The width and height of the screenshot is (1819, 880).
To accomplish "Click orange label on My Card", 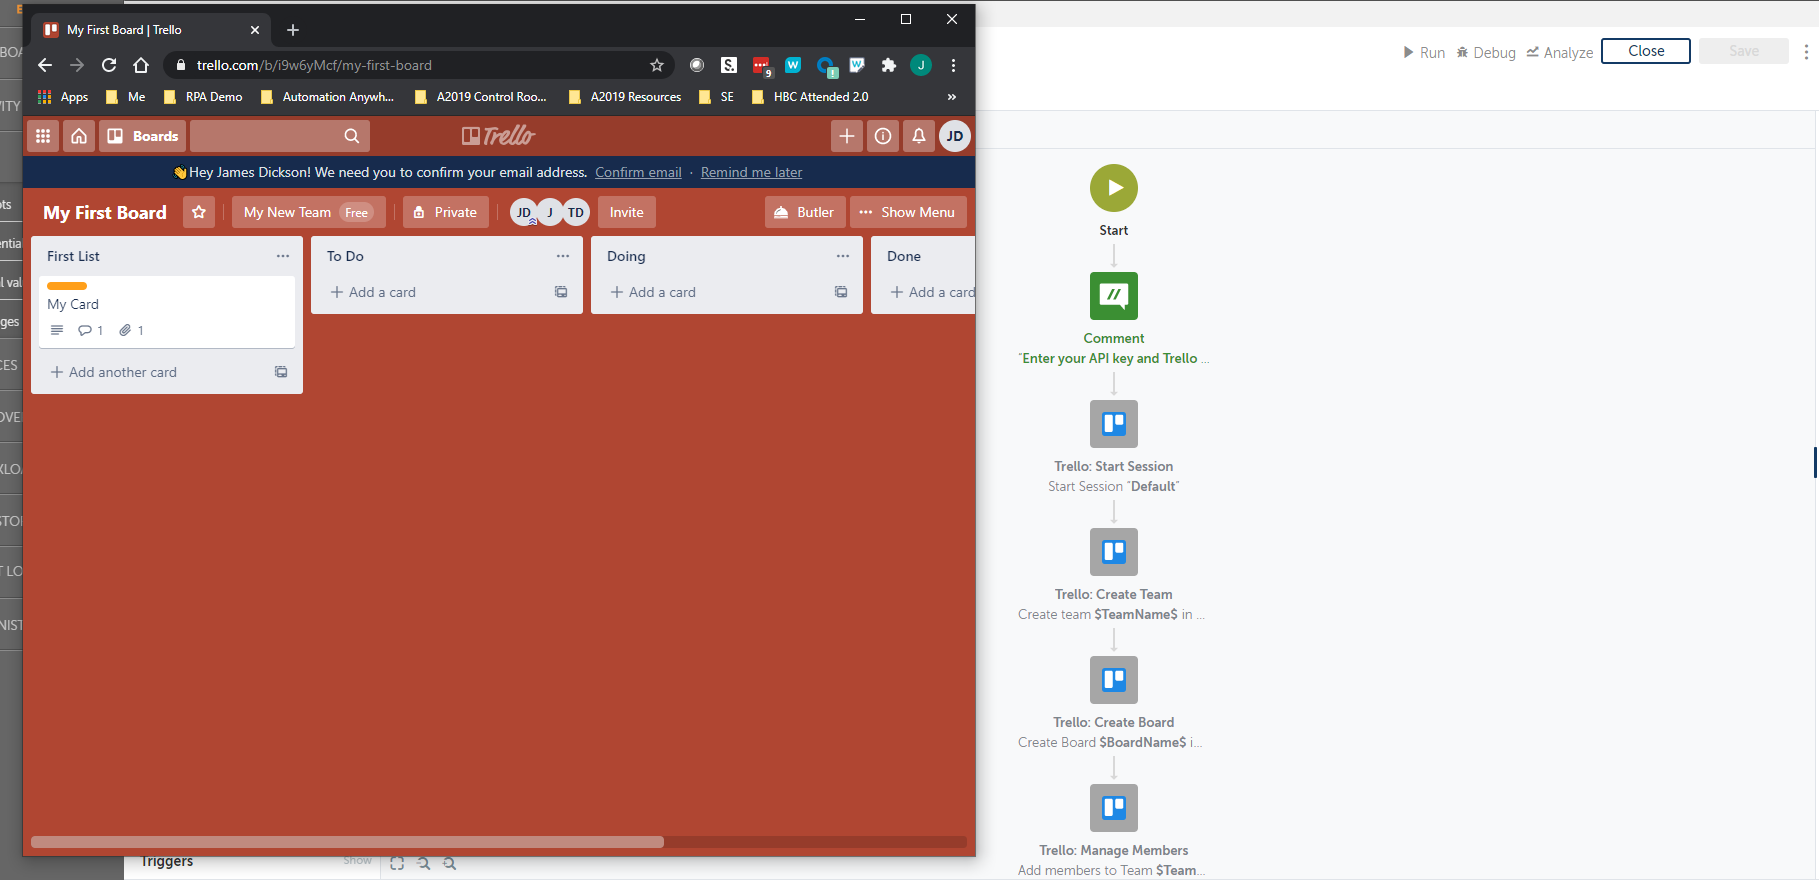I will click(x=67, y=286).
